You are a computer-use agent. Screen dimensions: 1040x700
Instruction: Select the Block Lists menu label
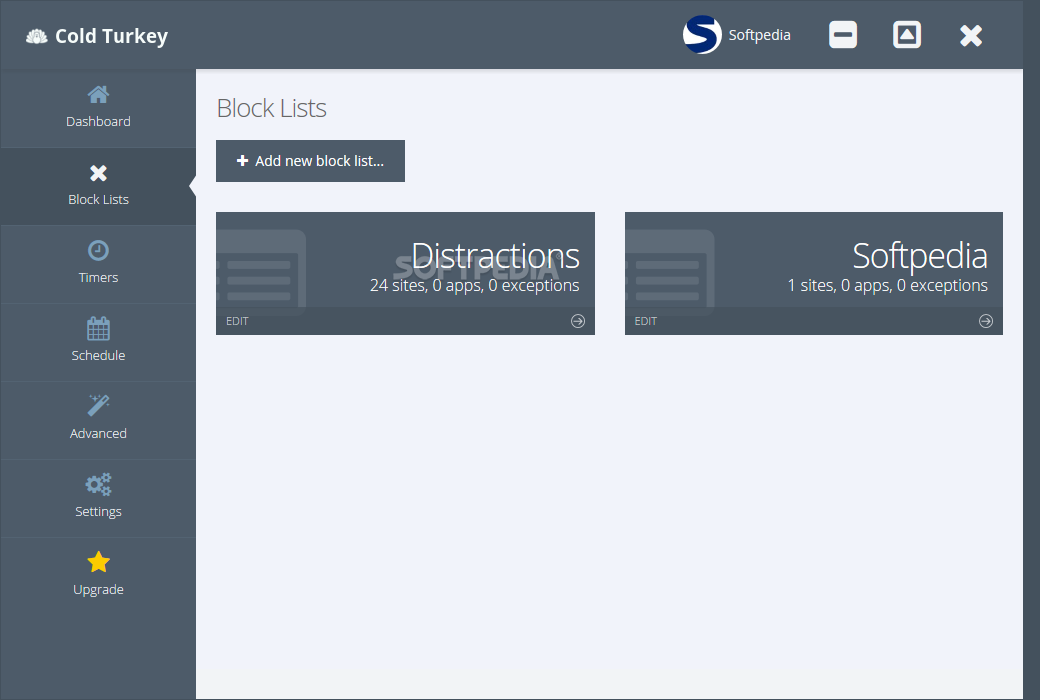tap(98, 200)
